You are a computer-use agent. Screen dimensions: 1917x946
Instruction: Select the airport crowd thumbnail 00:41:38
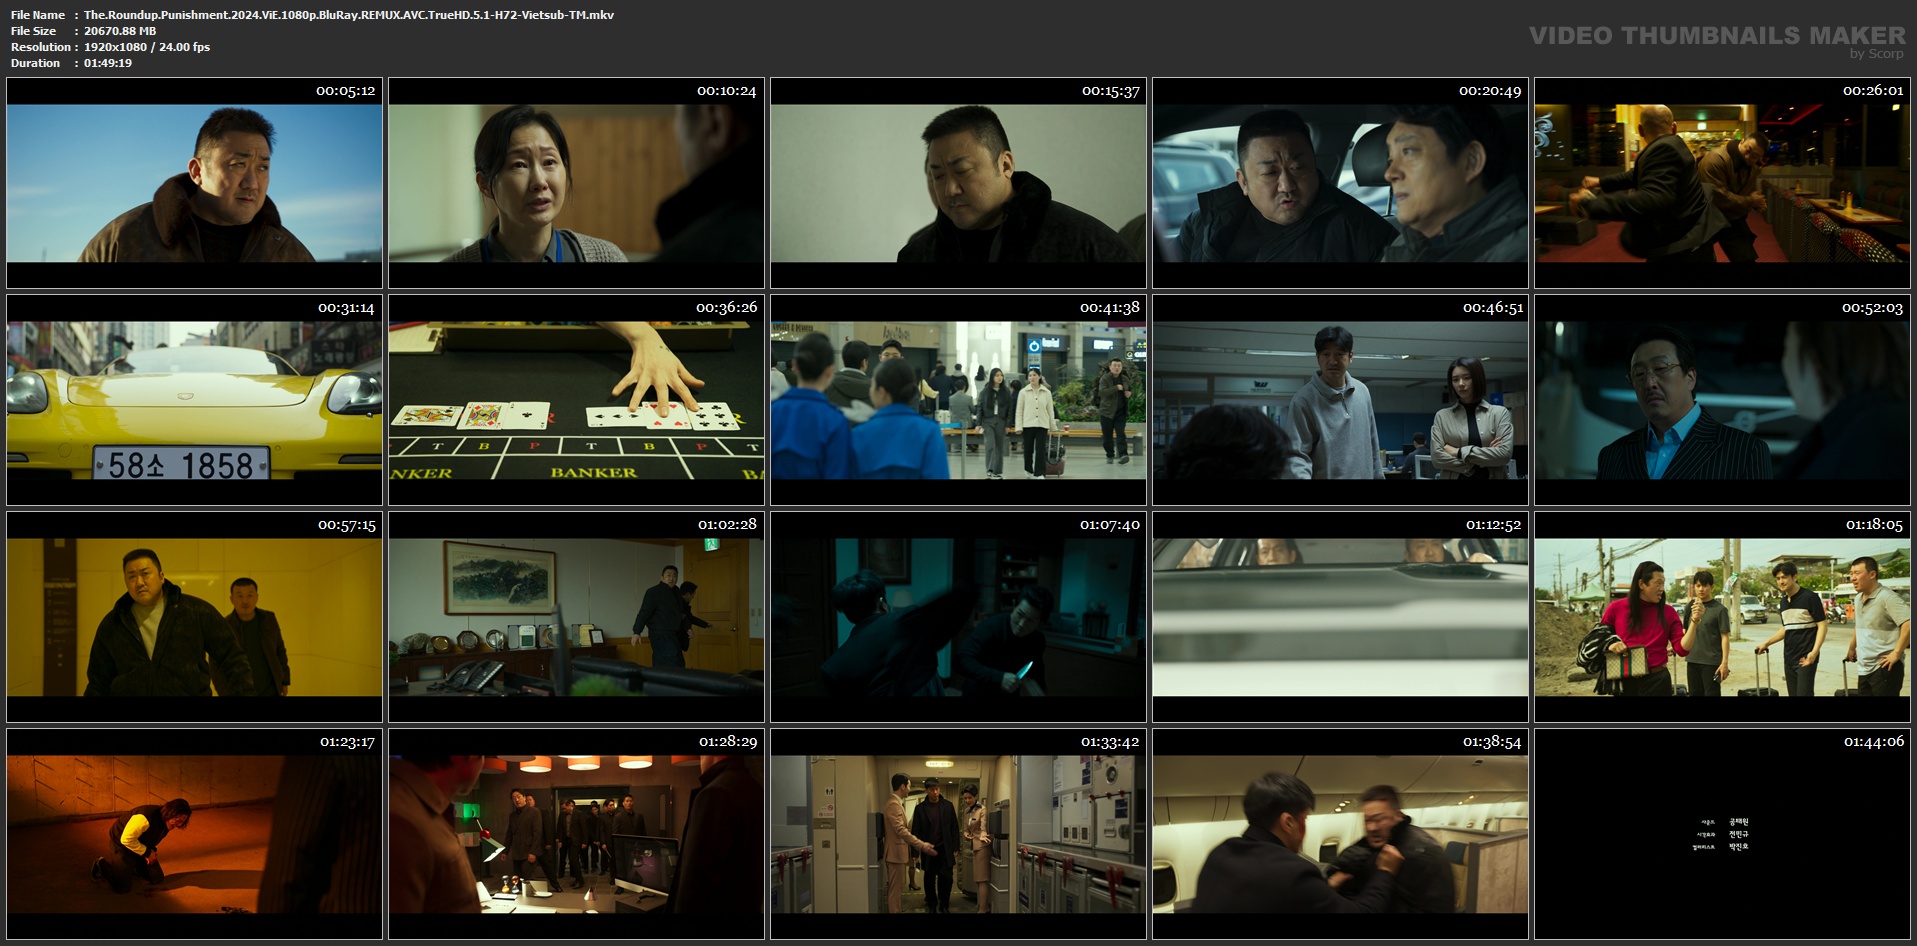(958, 400)
